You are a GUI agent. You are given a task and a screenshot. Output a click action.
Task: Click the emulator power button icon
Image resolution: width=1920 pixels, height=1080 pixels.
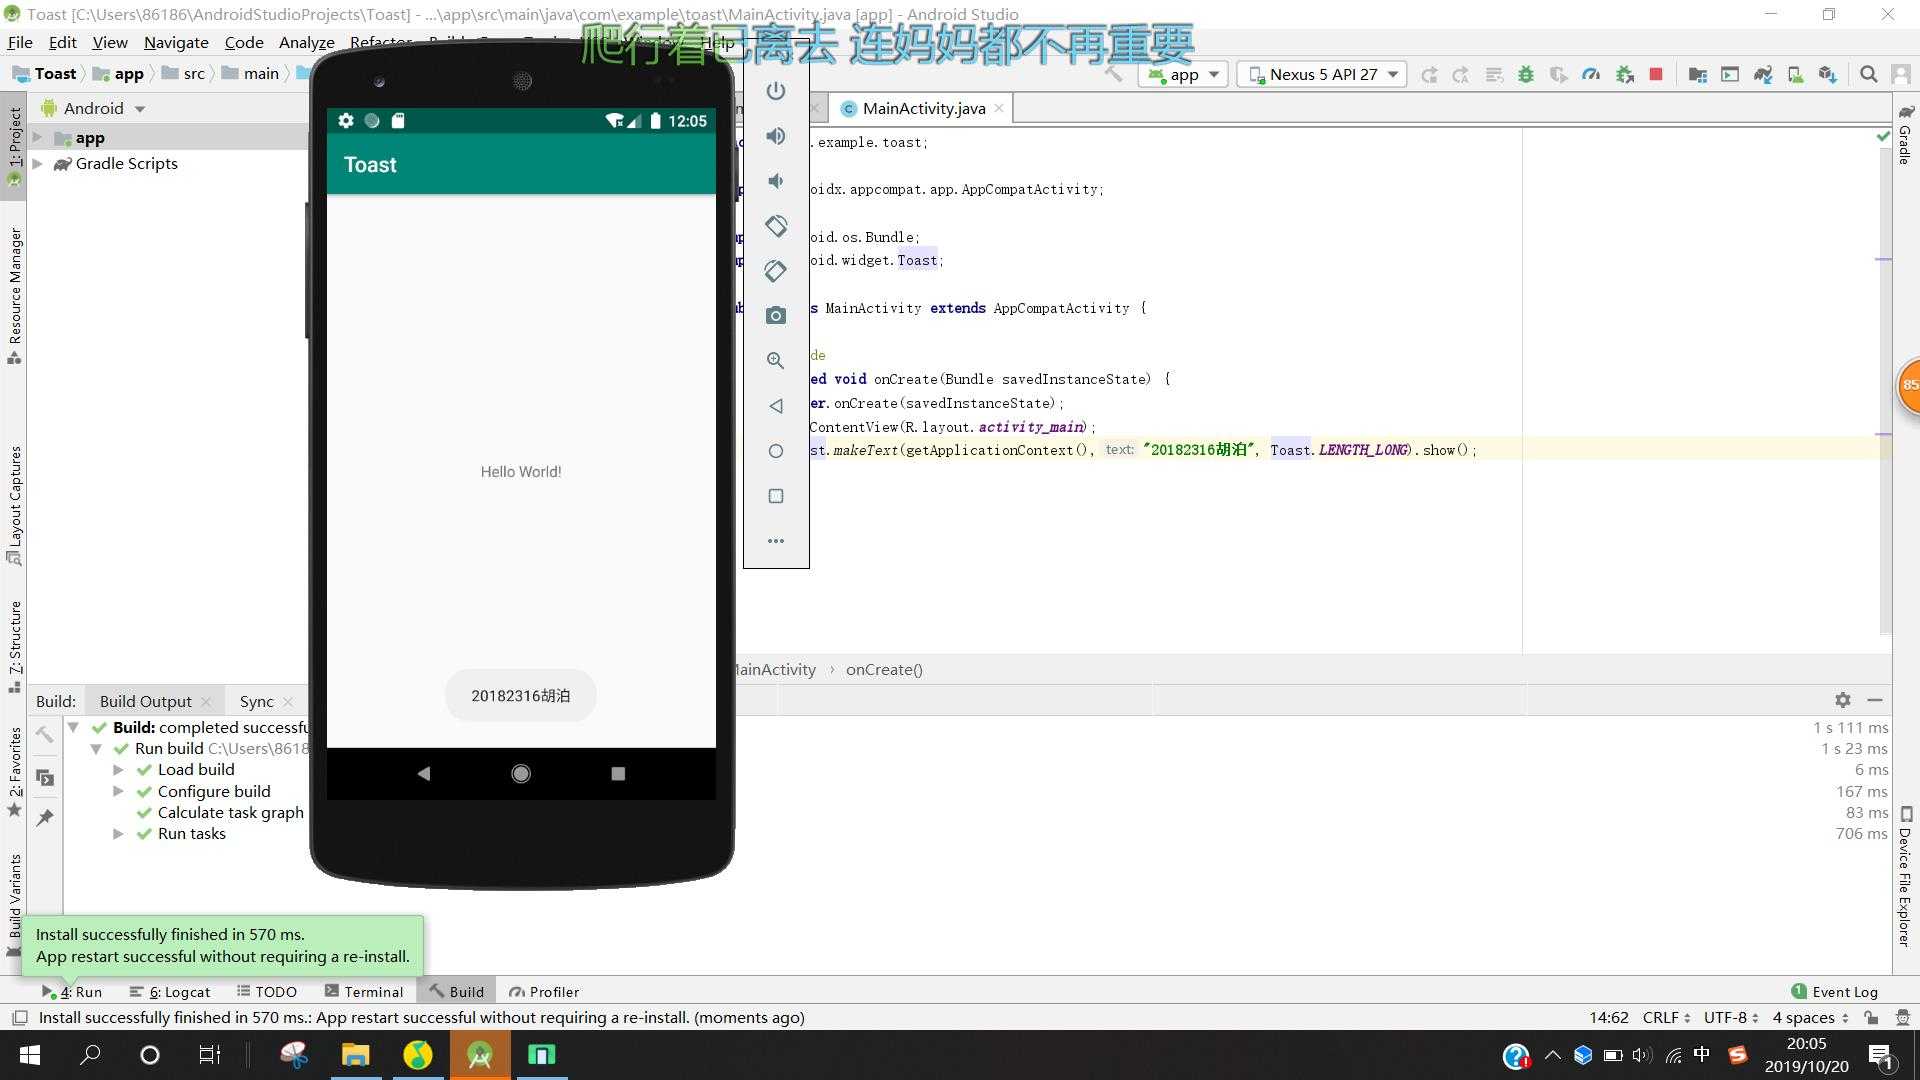tap(776, 91)
